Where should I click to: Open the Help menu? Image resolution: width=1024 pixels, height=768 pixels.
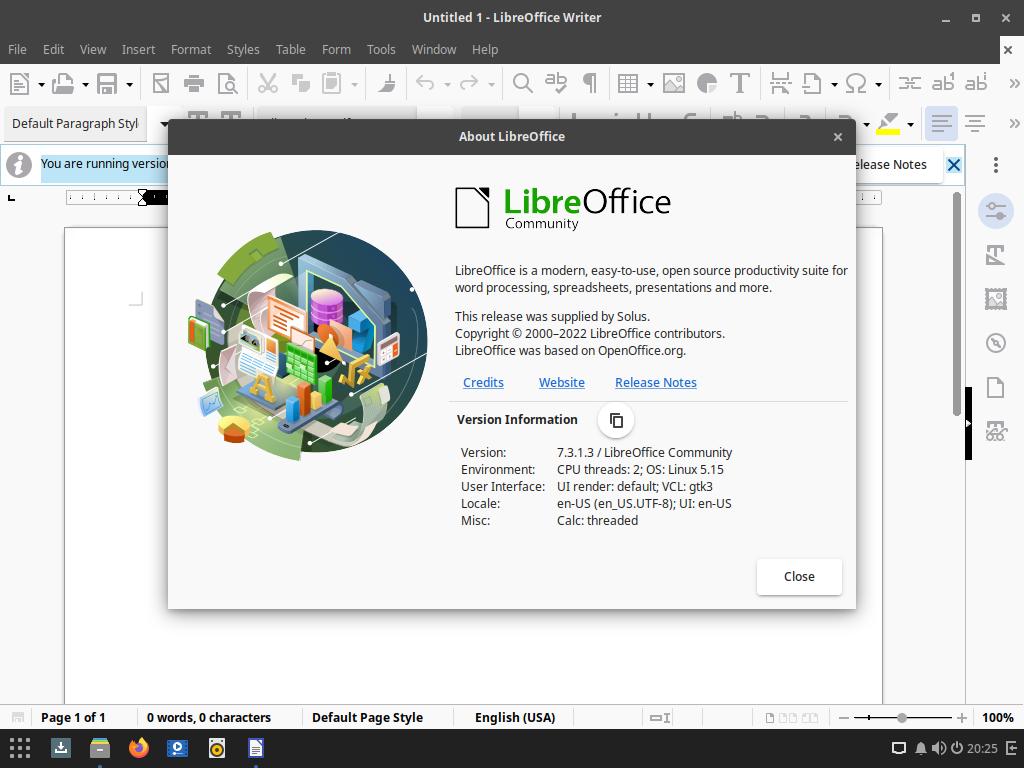pos(485,50)
